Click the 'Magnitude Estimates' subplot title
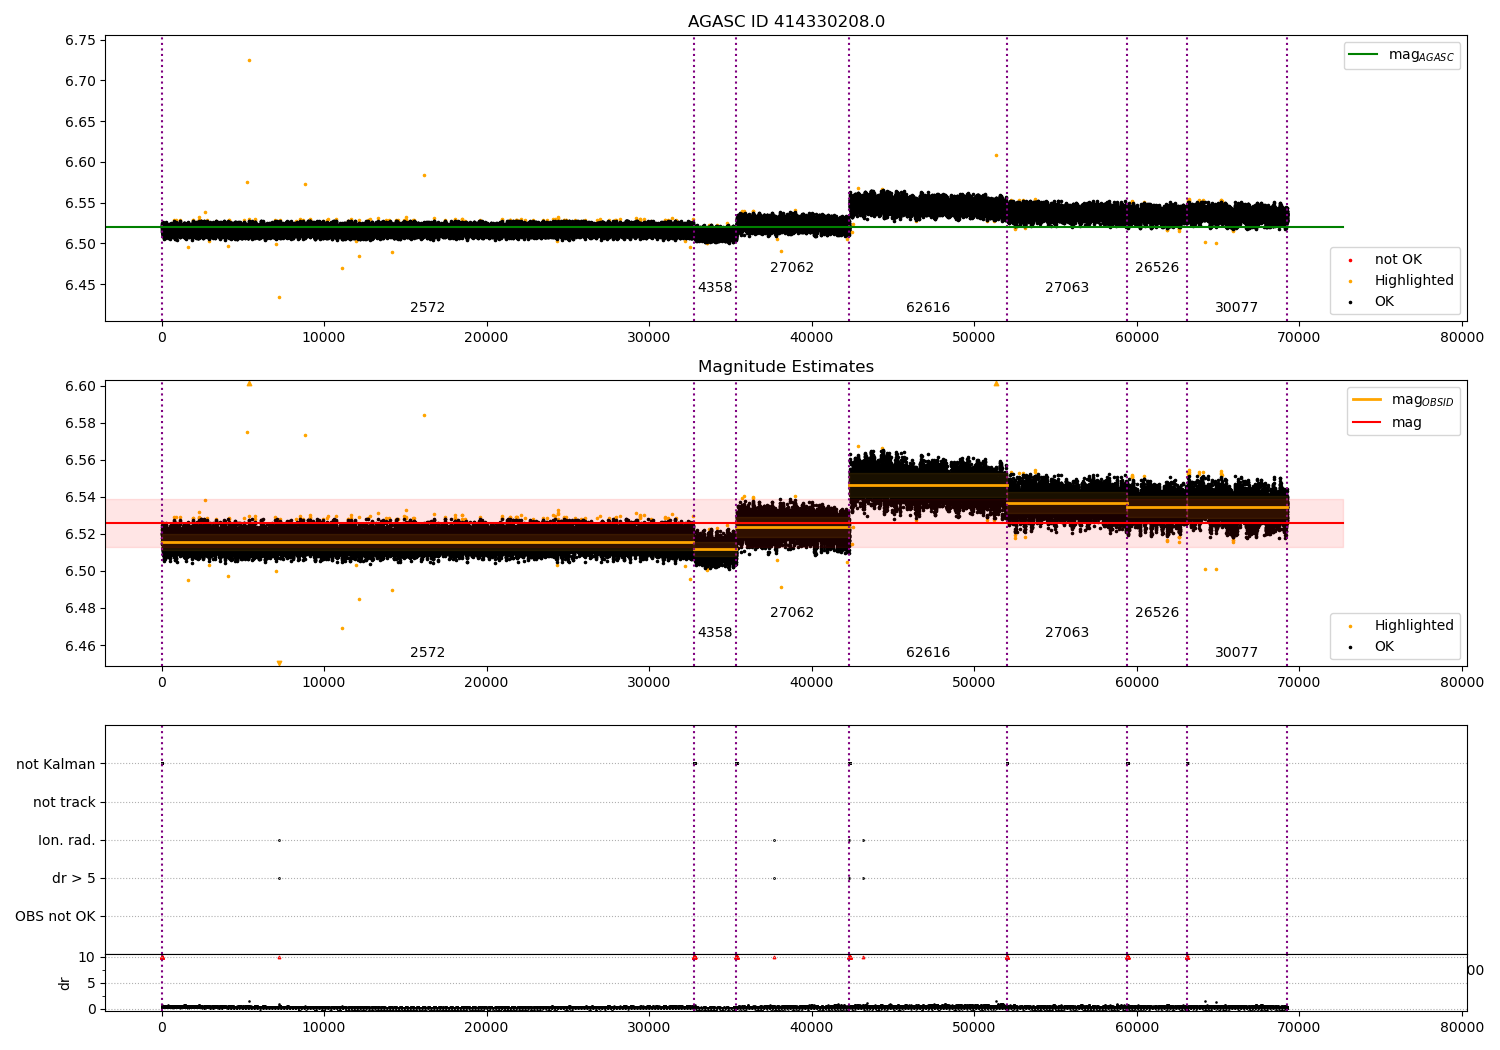This screenshot has width=1500, height=1050. click(x=786, y=367)
